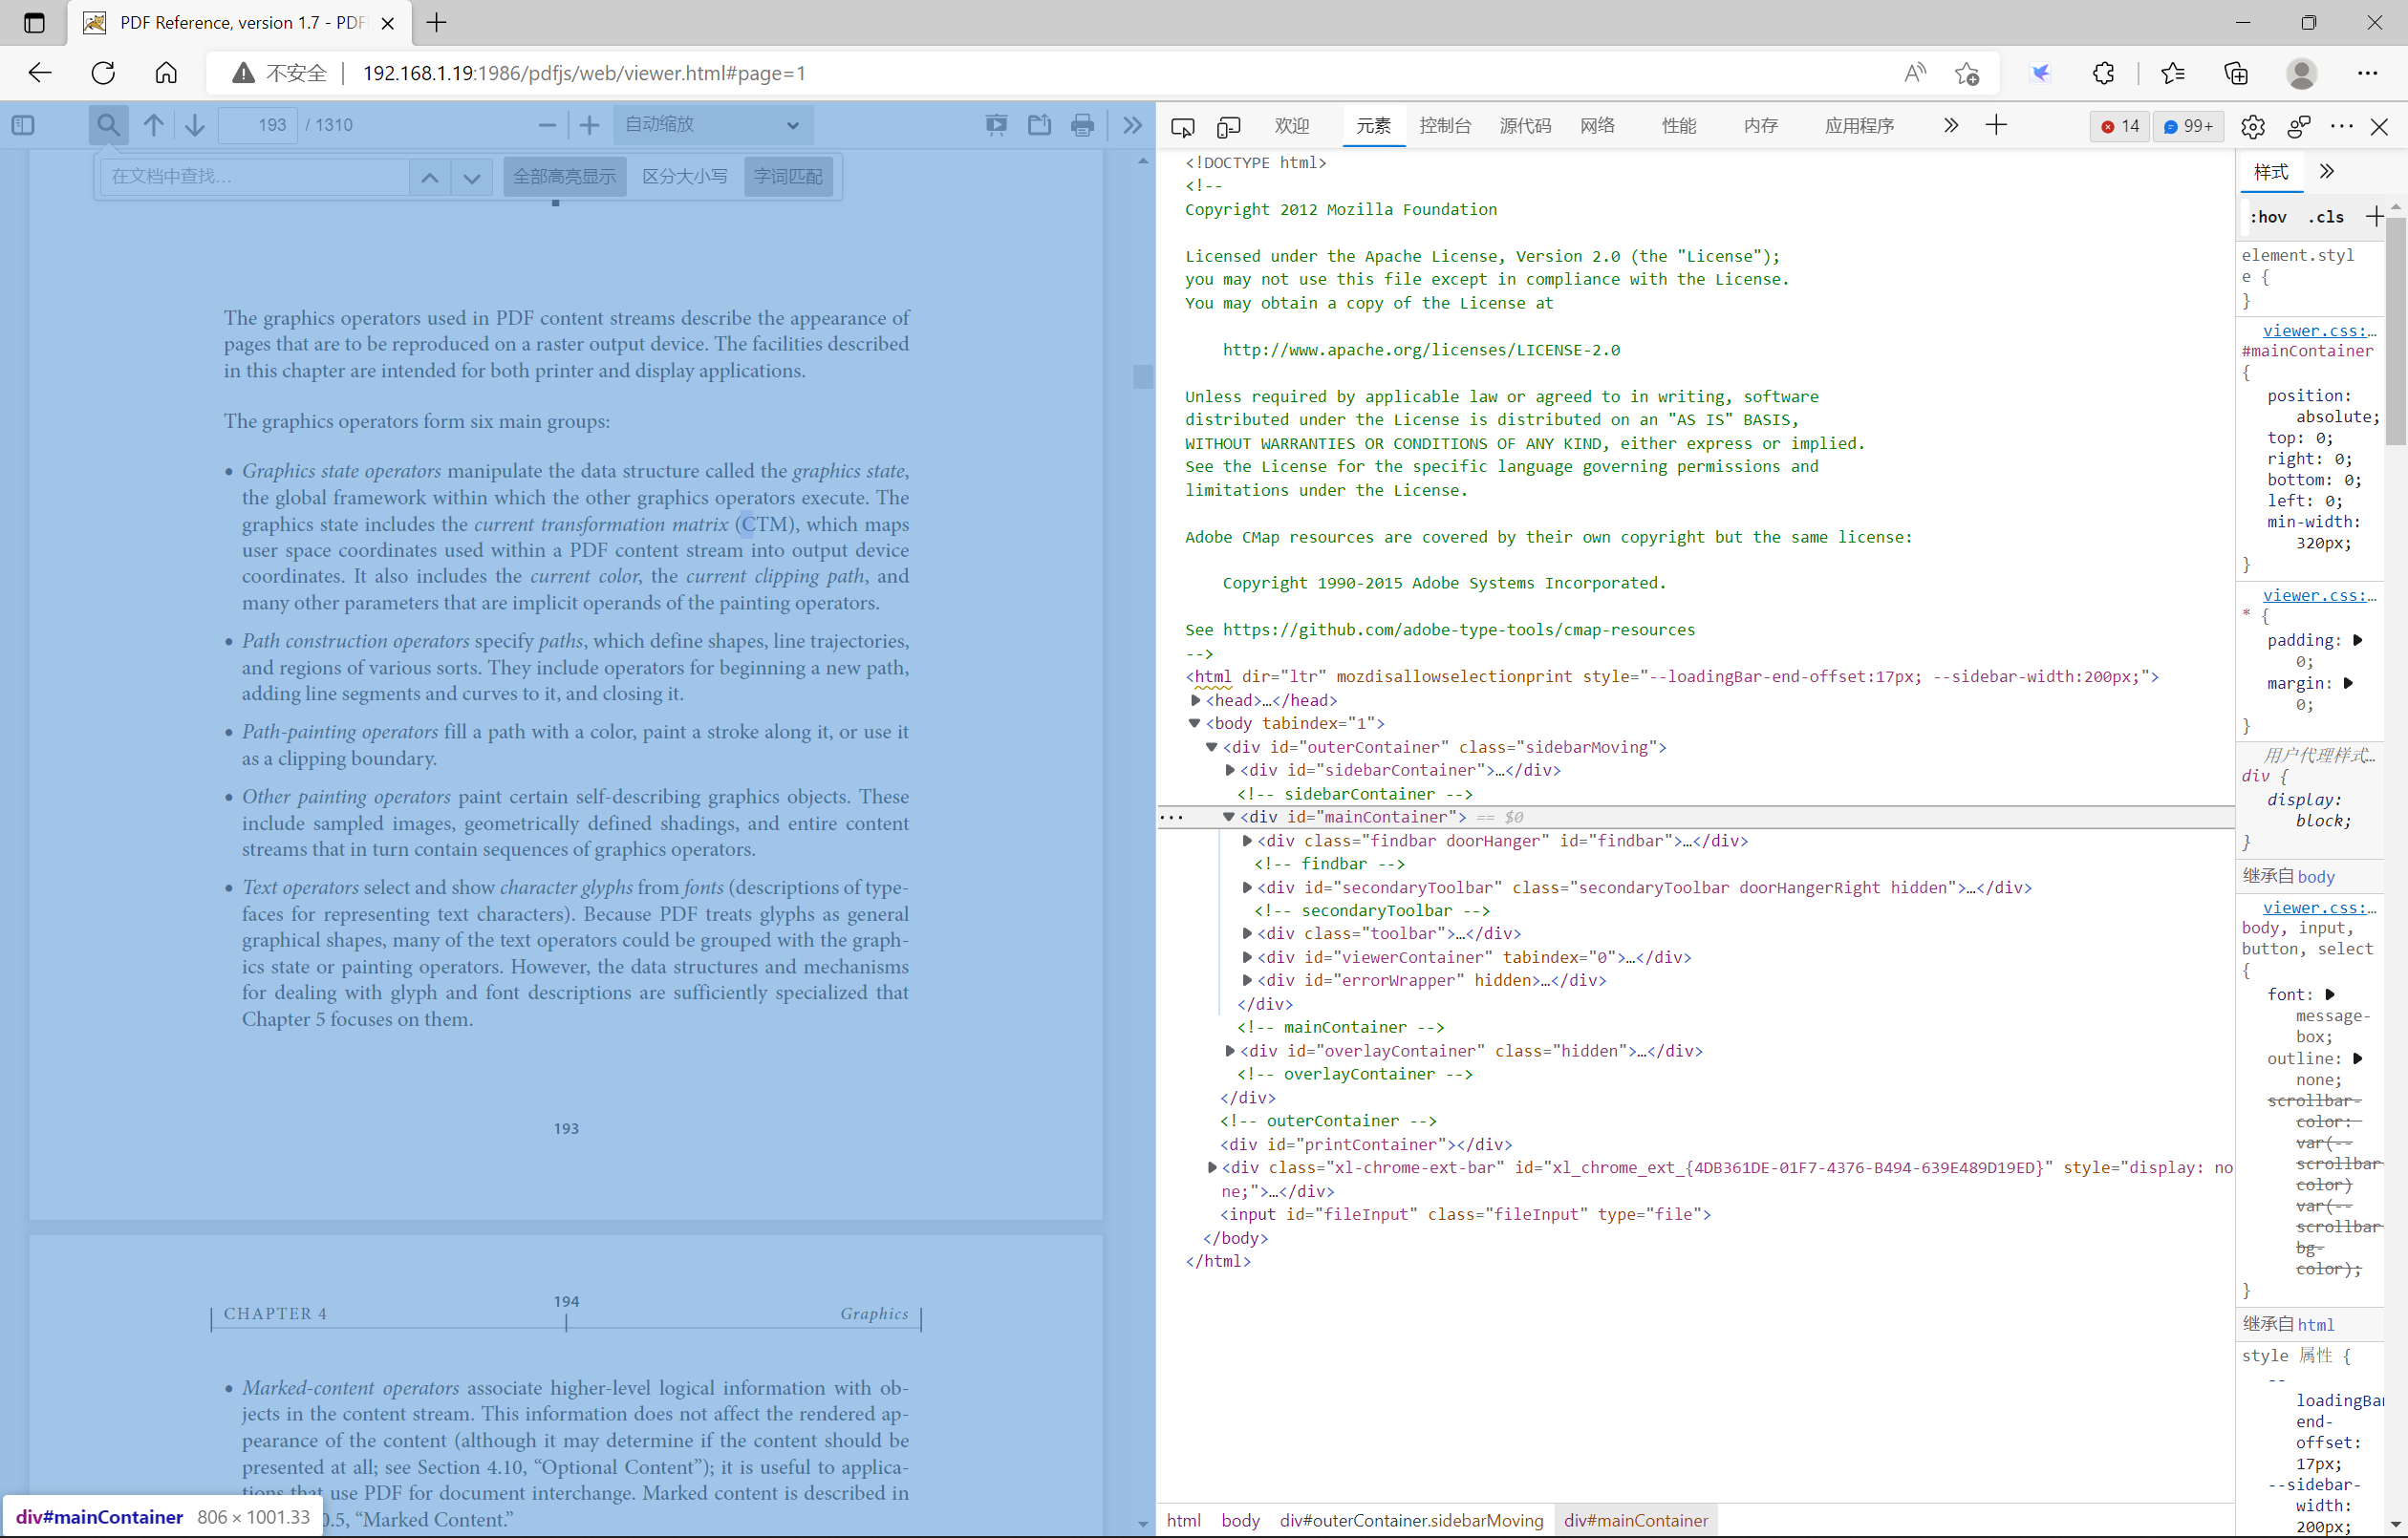Zoom out with the minus button
This screenshot has width=2408, height=1538.
[547, 125]
